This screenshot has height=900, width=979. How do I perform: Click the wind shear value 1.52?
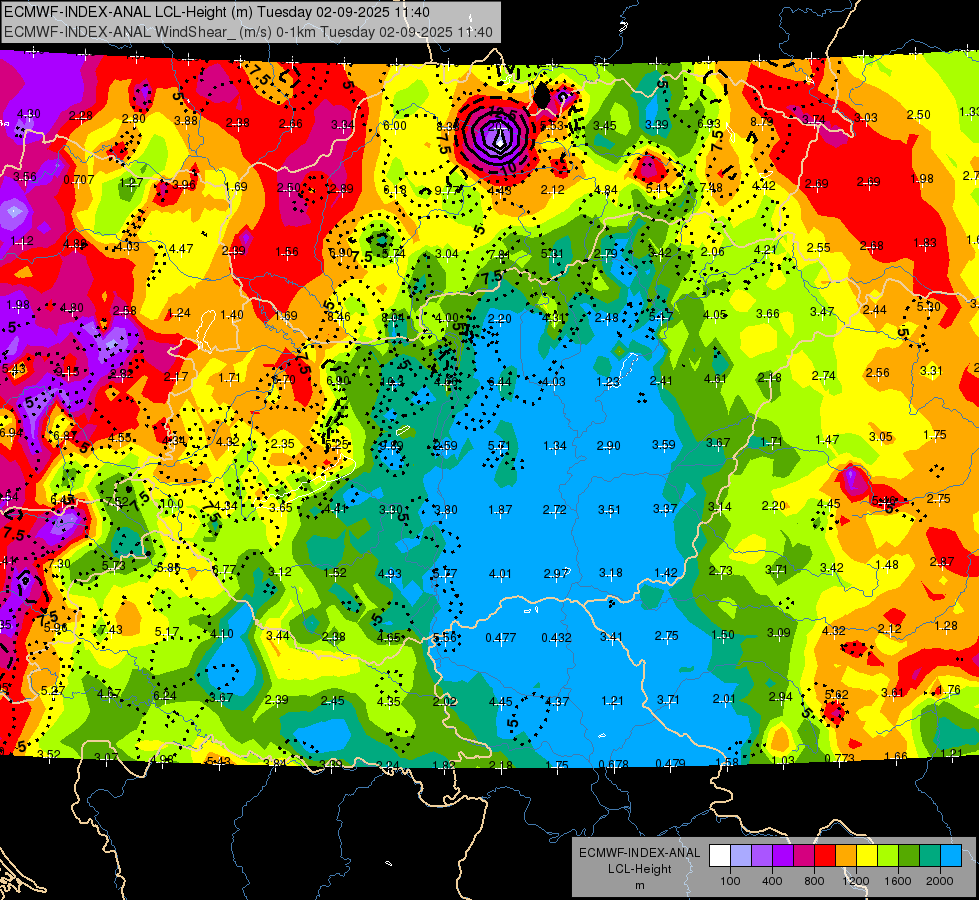(335, 572)
